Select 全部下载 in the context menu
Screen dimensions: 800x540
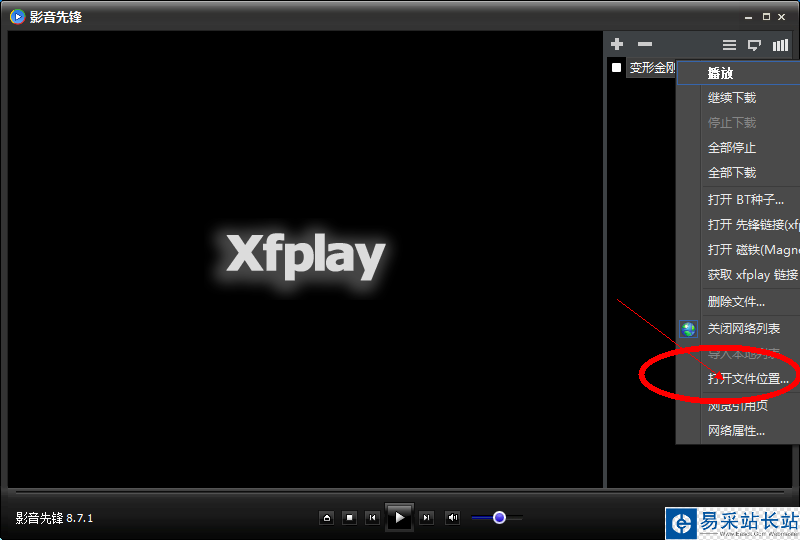click(738, 173)
